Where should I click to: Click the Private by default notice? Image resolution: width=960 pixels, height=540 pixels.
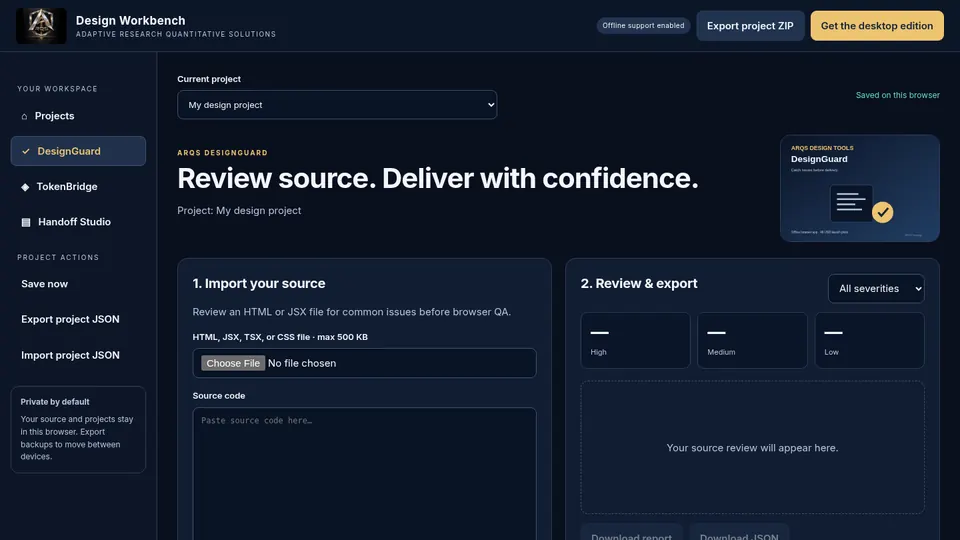(x=78, y=429)
